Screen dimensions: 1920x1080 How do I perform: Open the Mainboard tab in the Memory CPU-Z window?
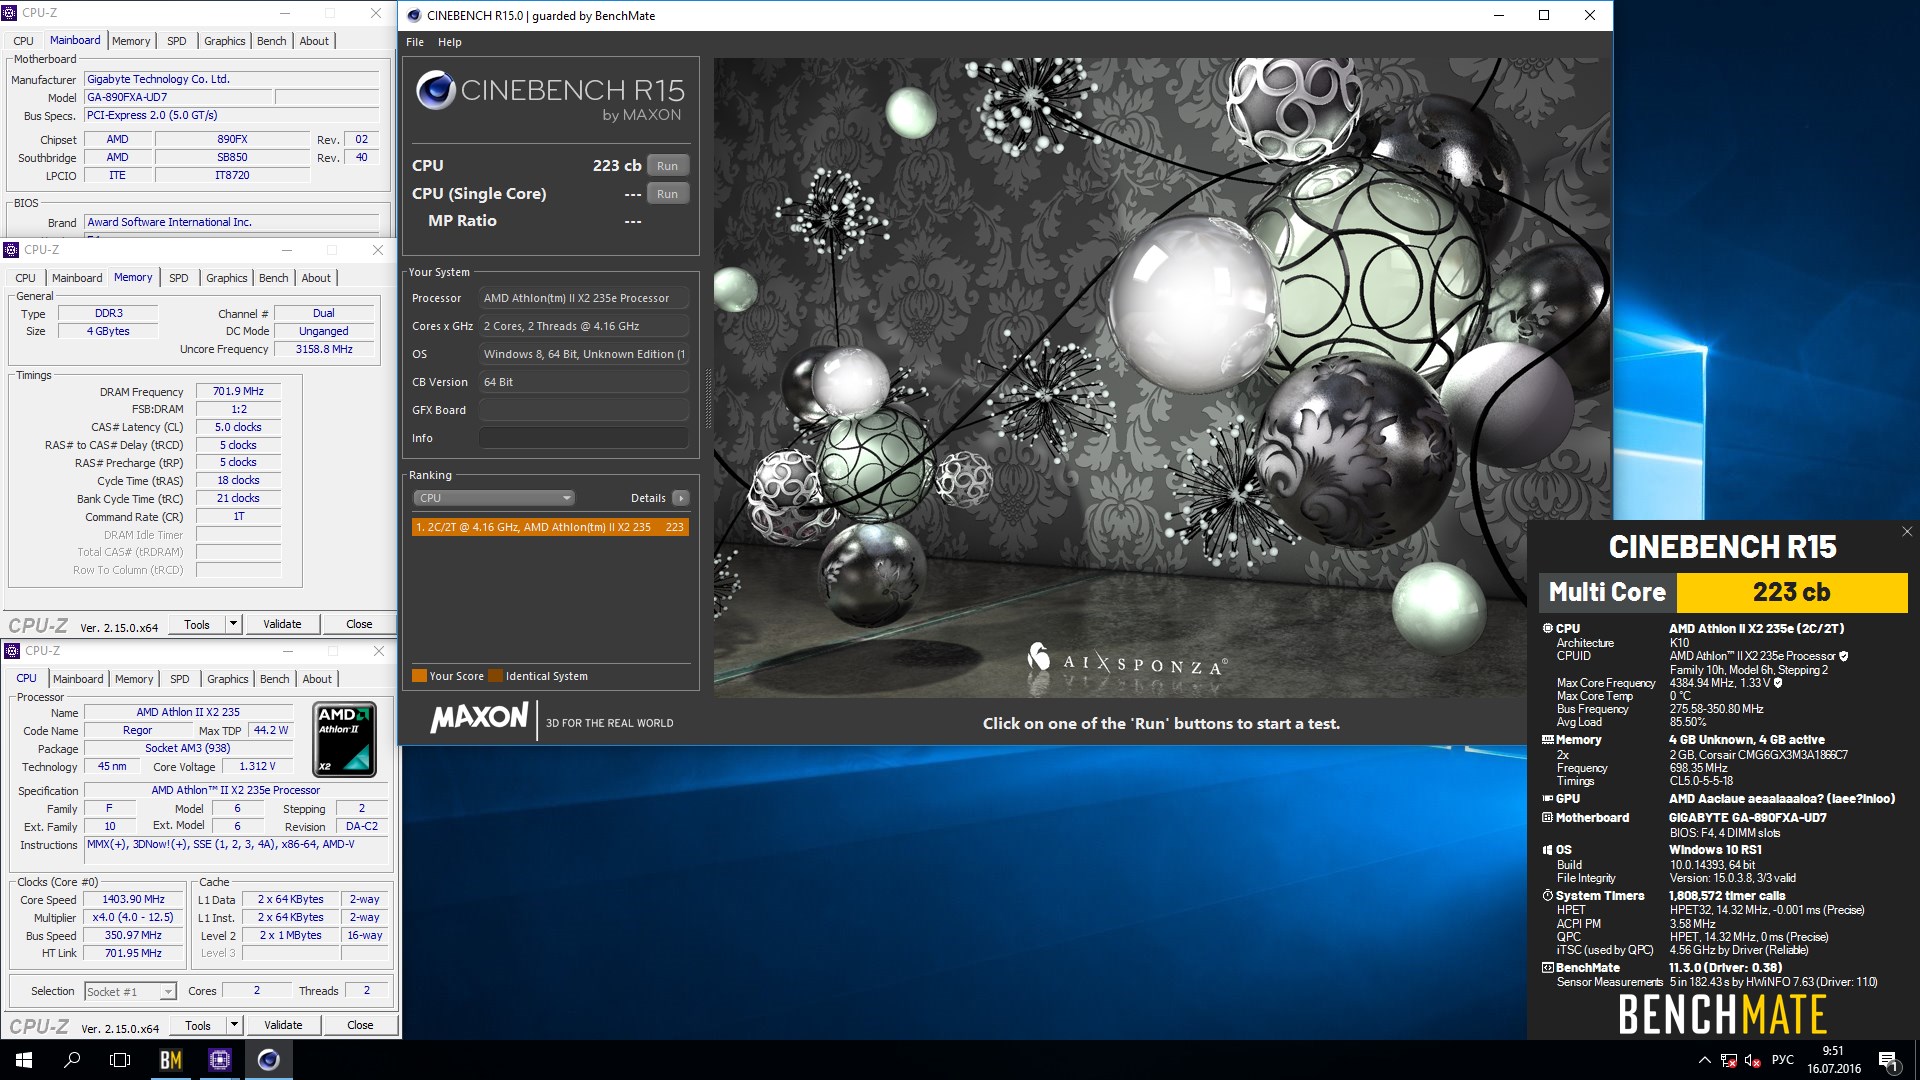click(77, 278)
